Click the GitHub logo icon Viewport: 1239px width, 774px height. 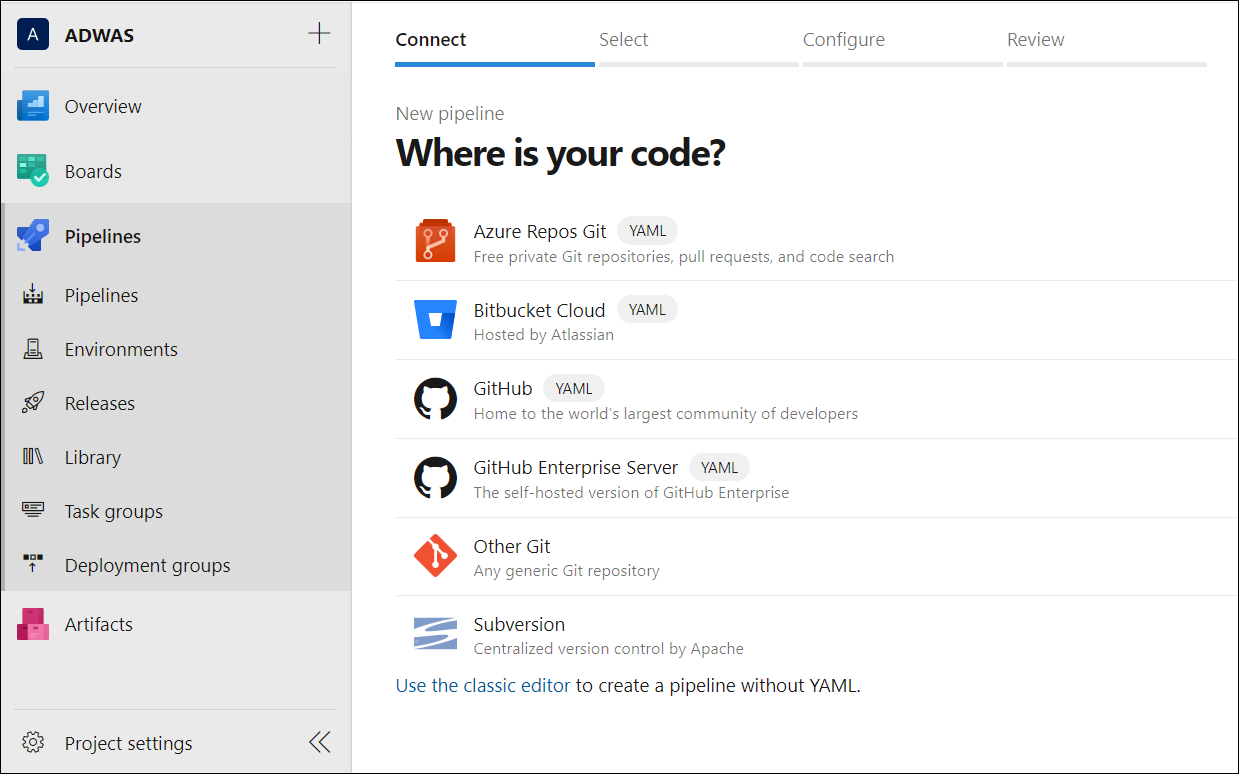pos(435,398)
